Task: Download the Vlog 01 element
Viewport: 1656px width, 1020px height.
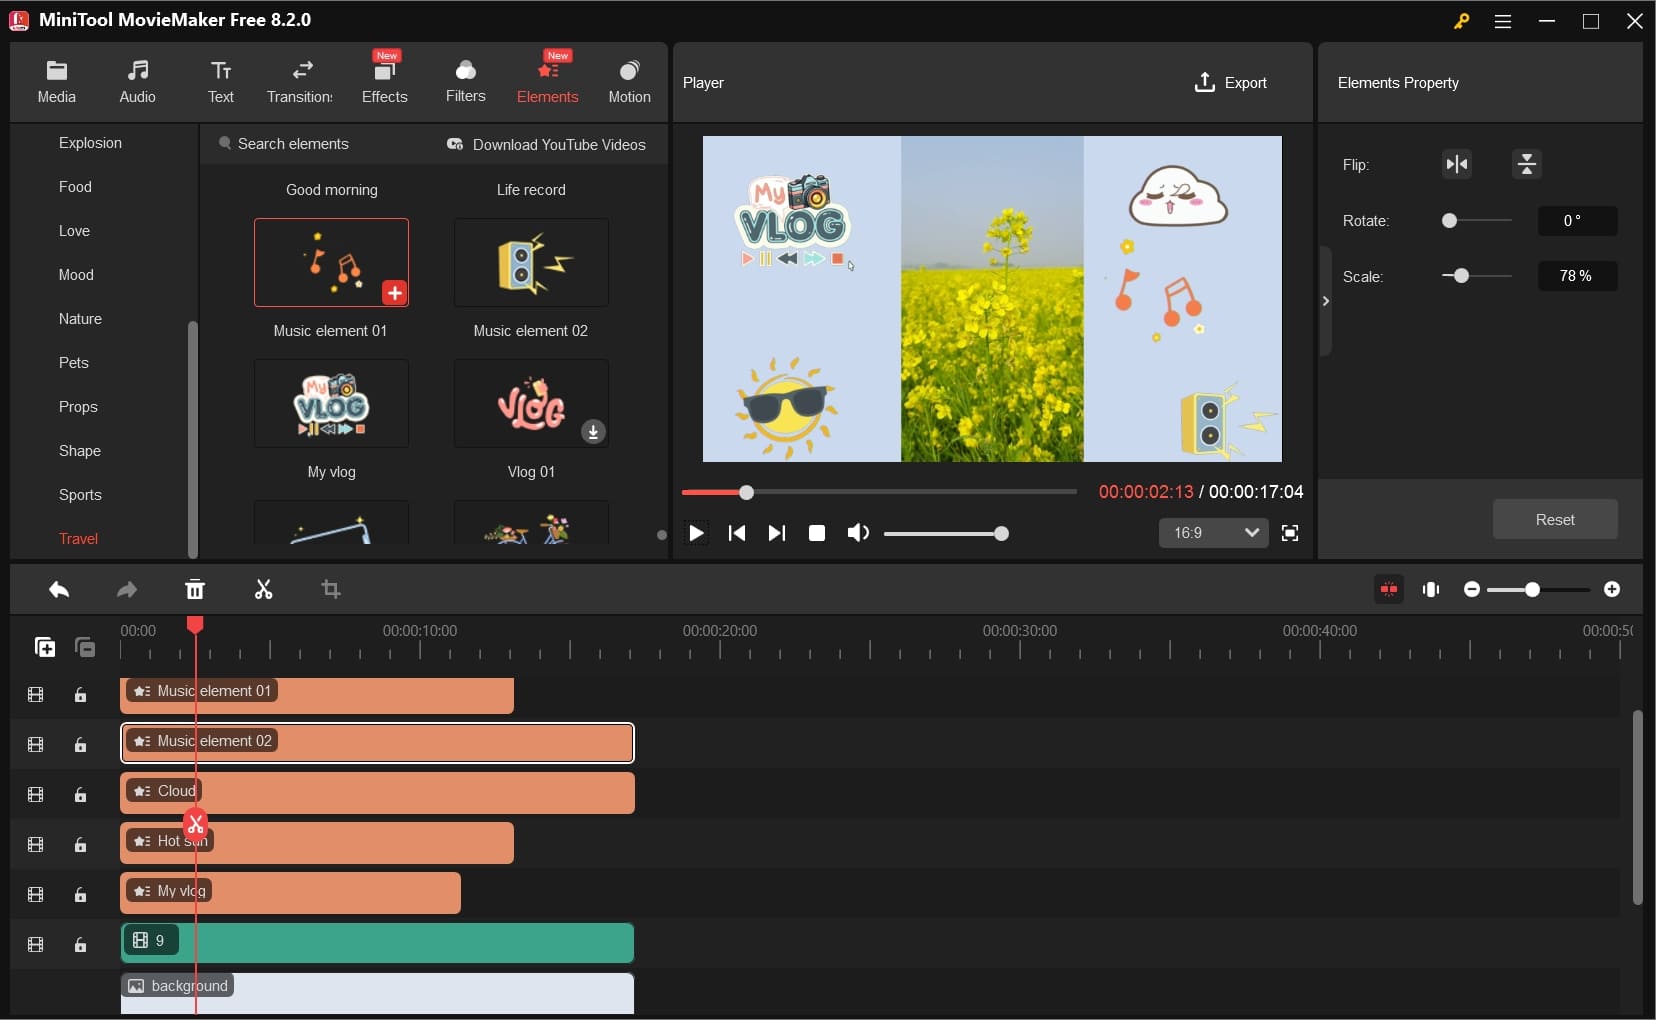Action: pos(593,432)
